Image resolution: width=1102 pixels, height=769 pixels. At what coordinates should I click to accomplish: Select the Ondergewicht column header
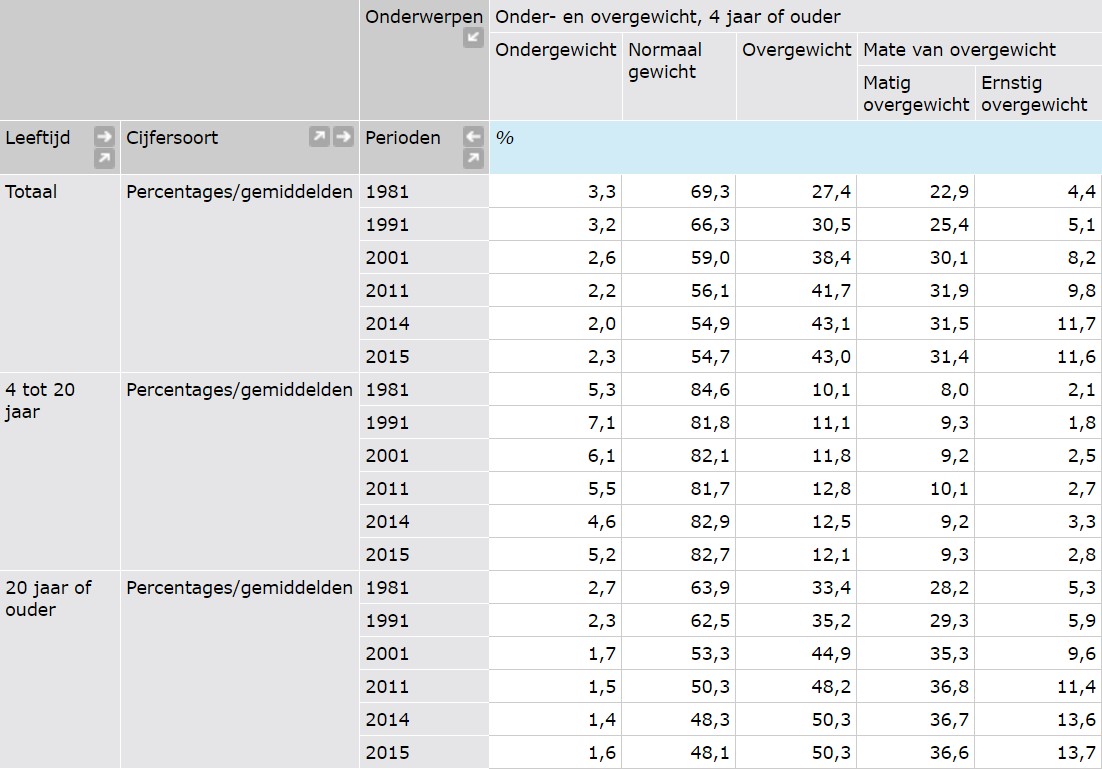(555, 50)
